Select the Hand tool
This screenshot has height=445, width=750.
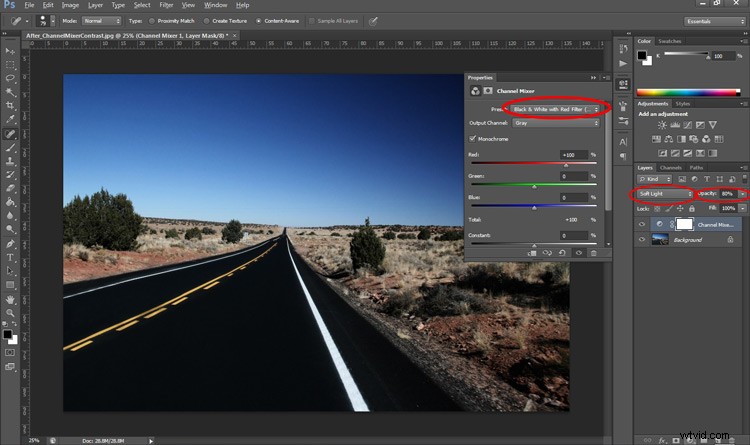pos(10,300)
